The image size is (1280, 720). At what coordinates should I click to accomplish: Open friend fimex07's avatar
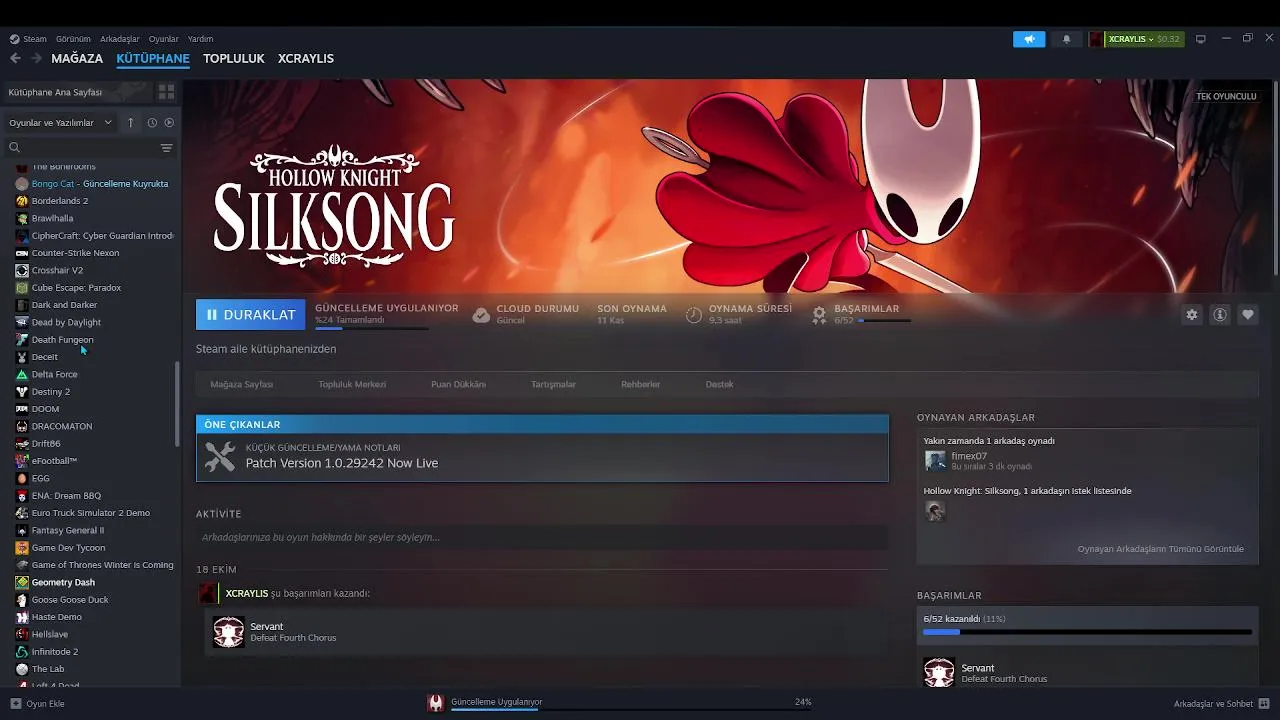935,460
